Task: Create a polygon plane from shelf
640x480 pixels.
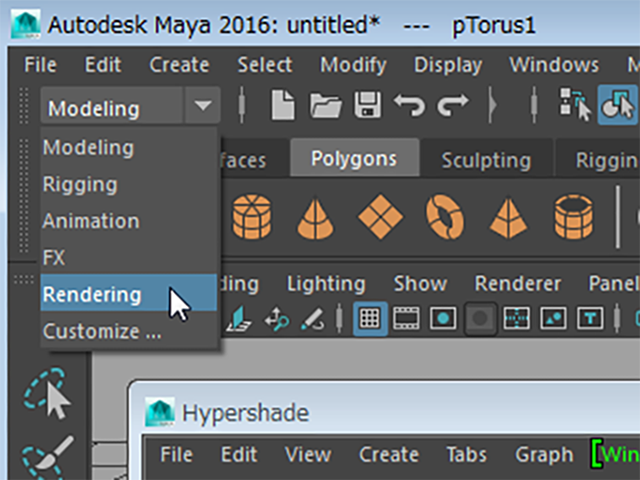Action: [380, 216]
